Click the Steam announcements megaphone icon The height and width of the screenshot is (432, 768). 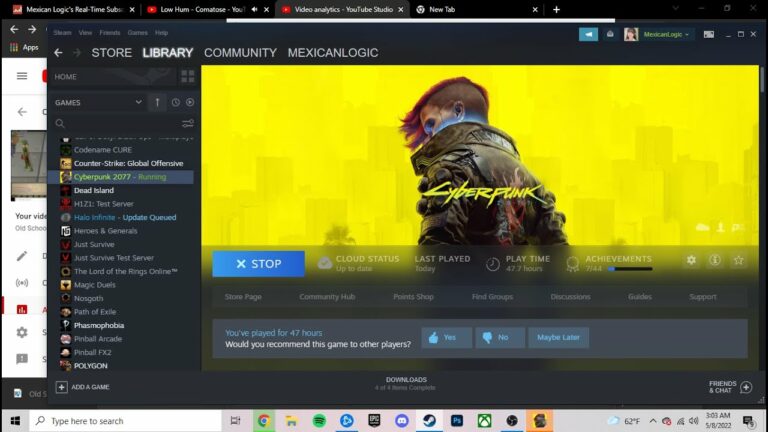click(588, 34)
